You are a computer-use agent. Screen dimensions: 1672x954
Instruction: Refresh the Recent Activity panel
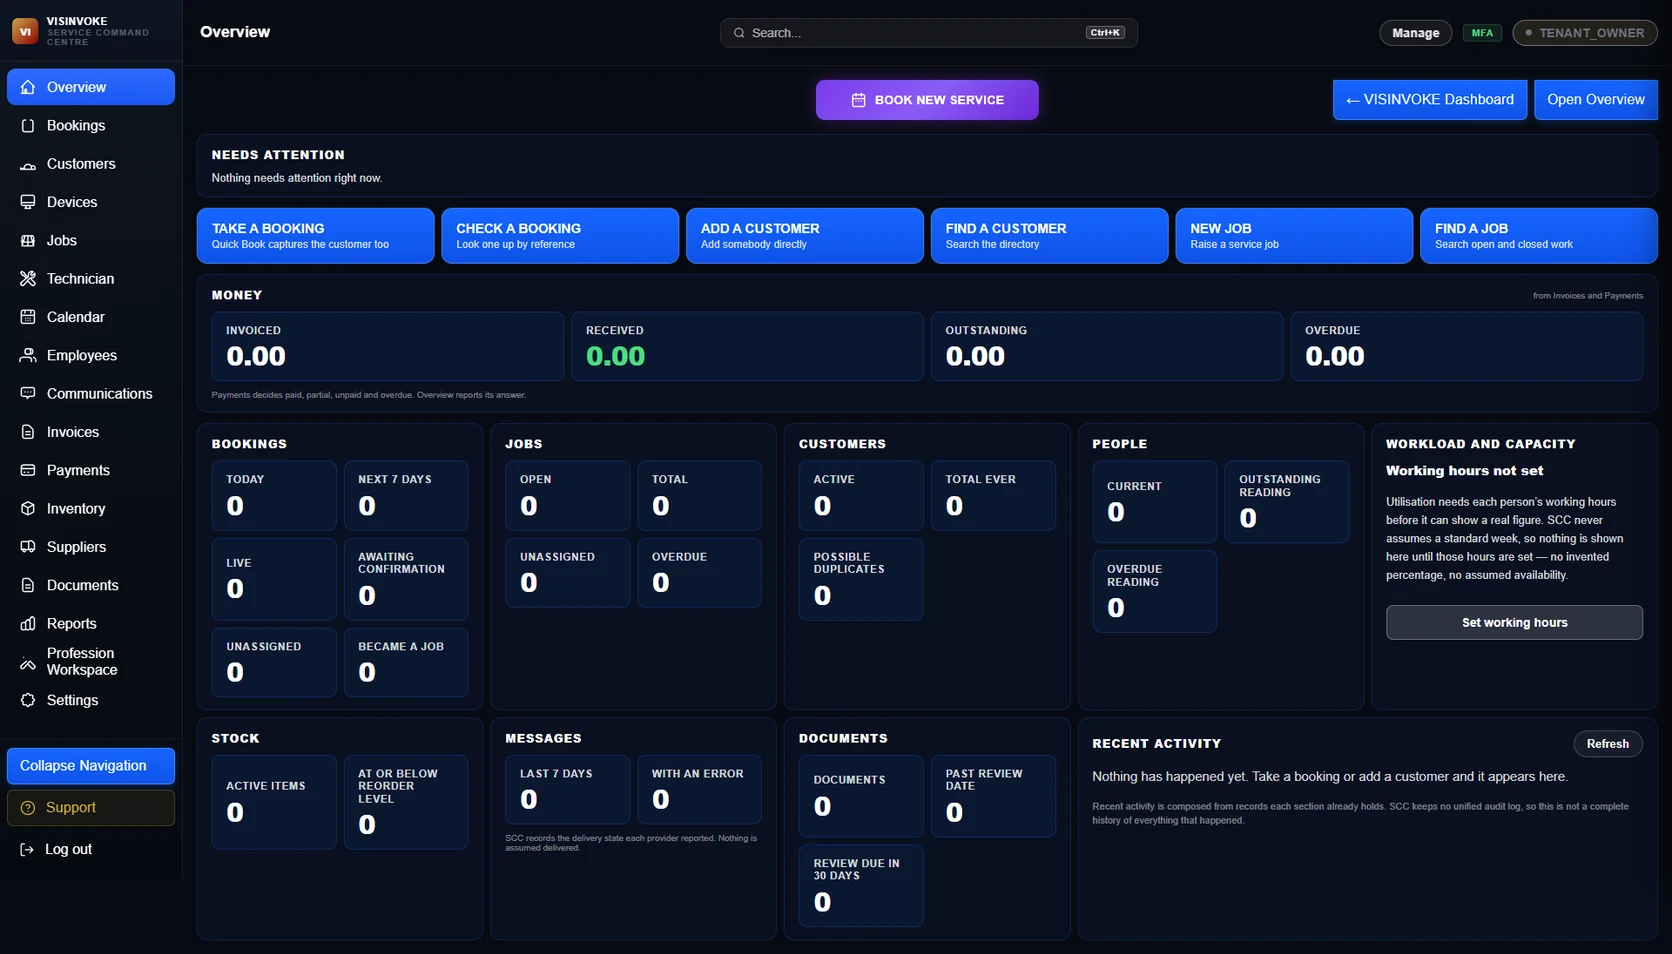click(x=1607, y=744)
